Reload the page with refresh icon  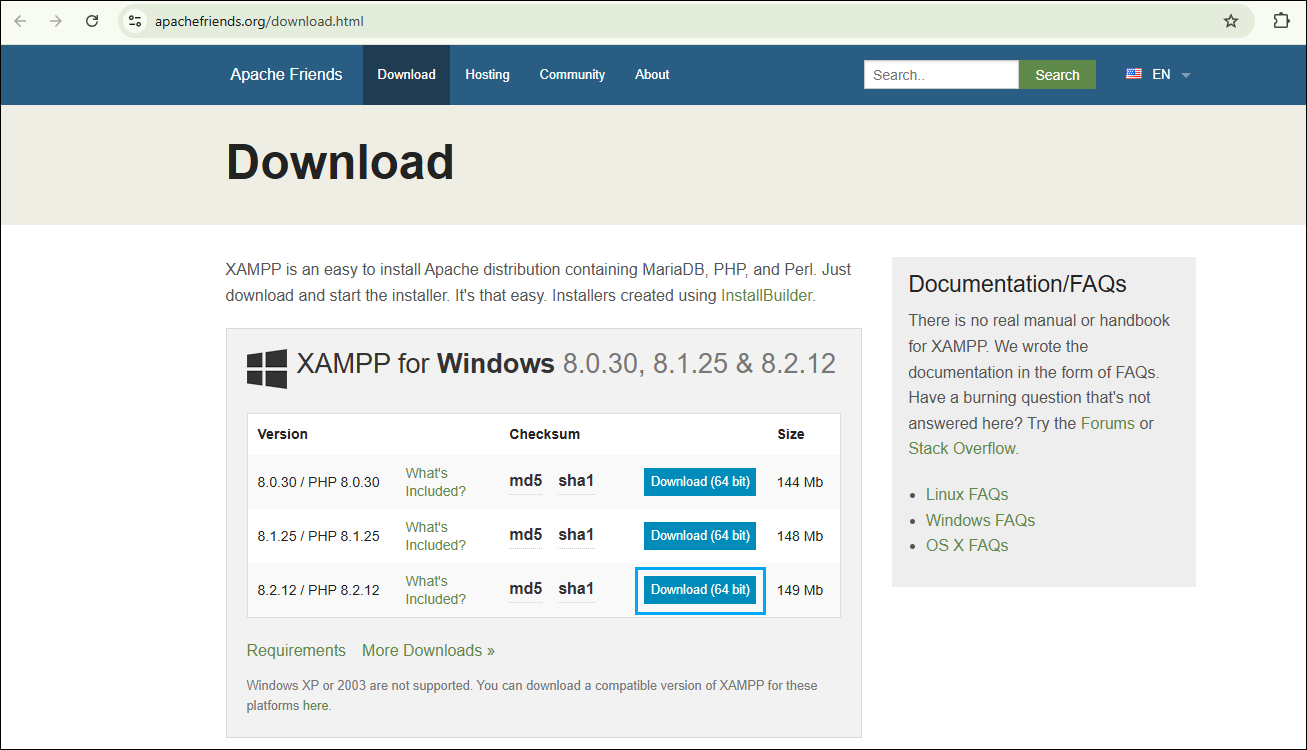tap(92, 21)
